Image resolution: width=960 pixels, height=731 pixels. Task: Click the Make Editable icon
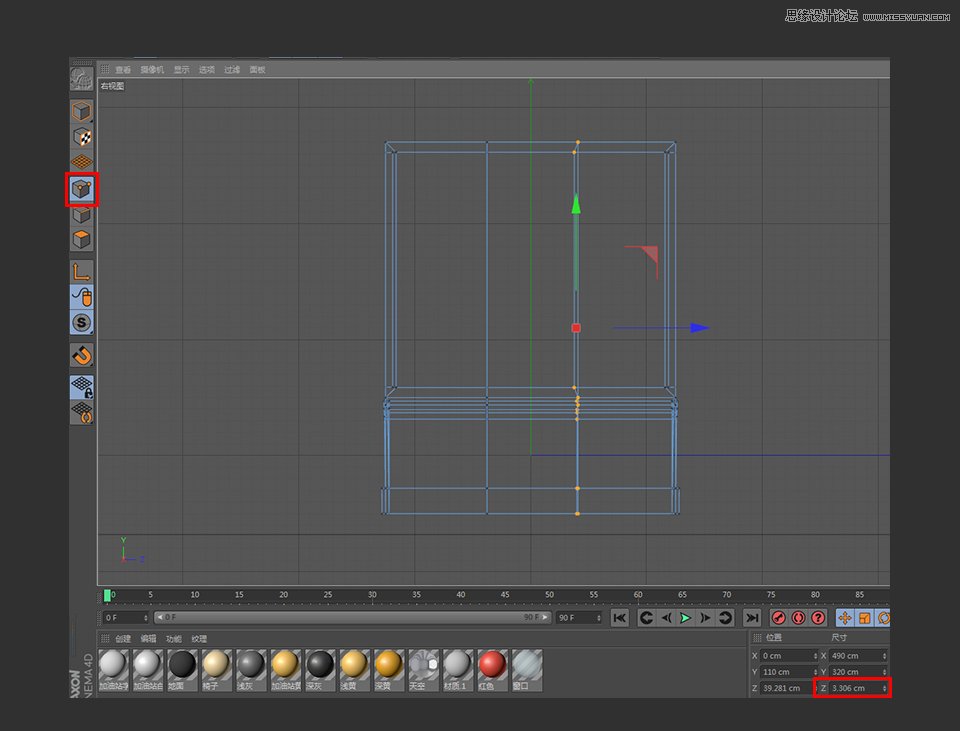click(81, 110)
